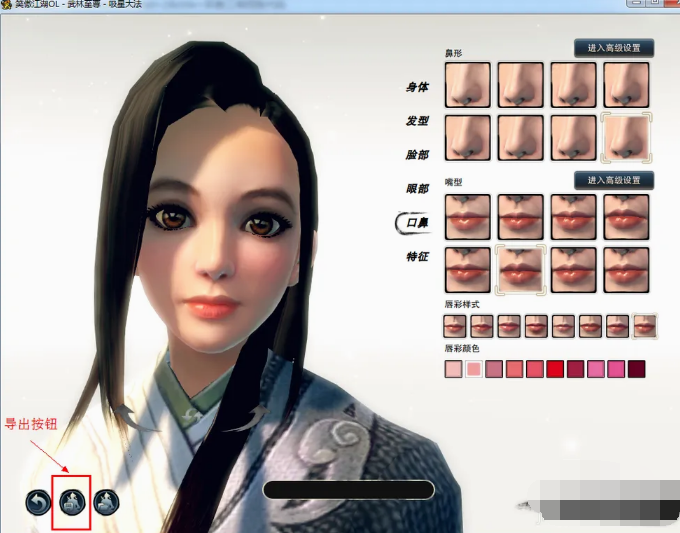
Task: Select the dusty rose lip color swatch
Action: click(x=494, y=369)
